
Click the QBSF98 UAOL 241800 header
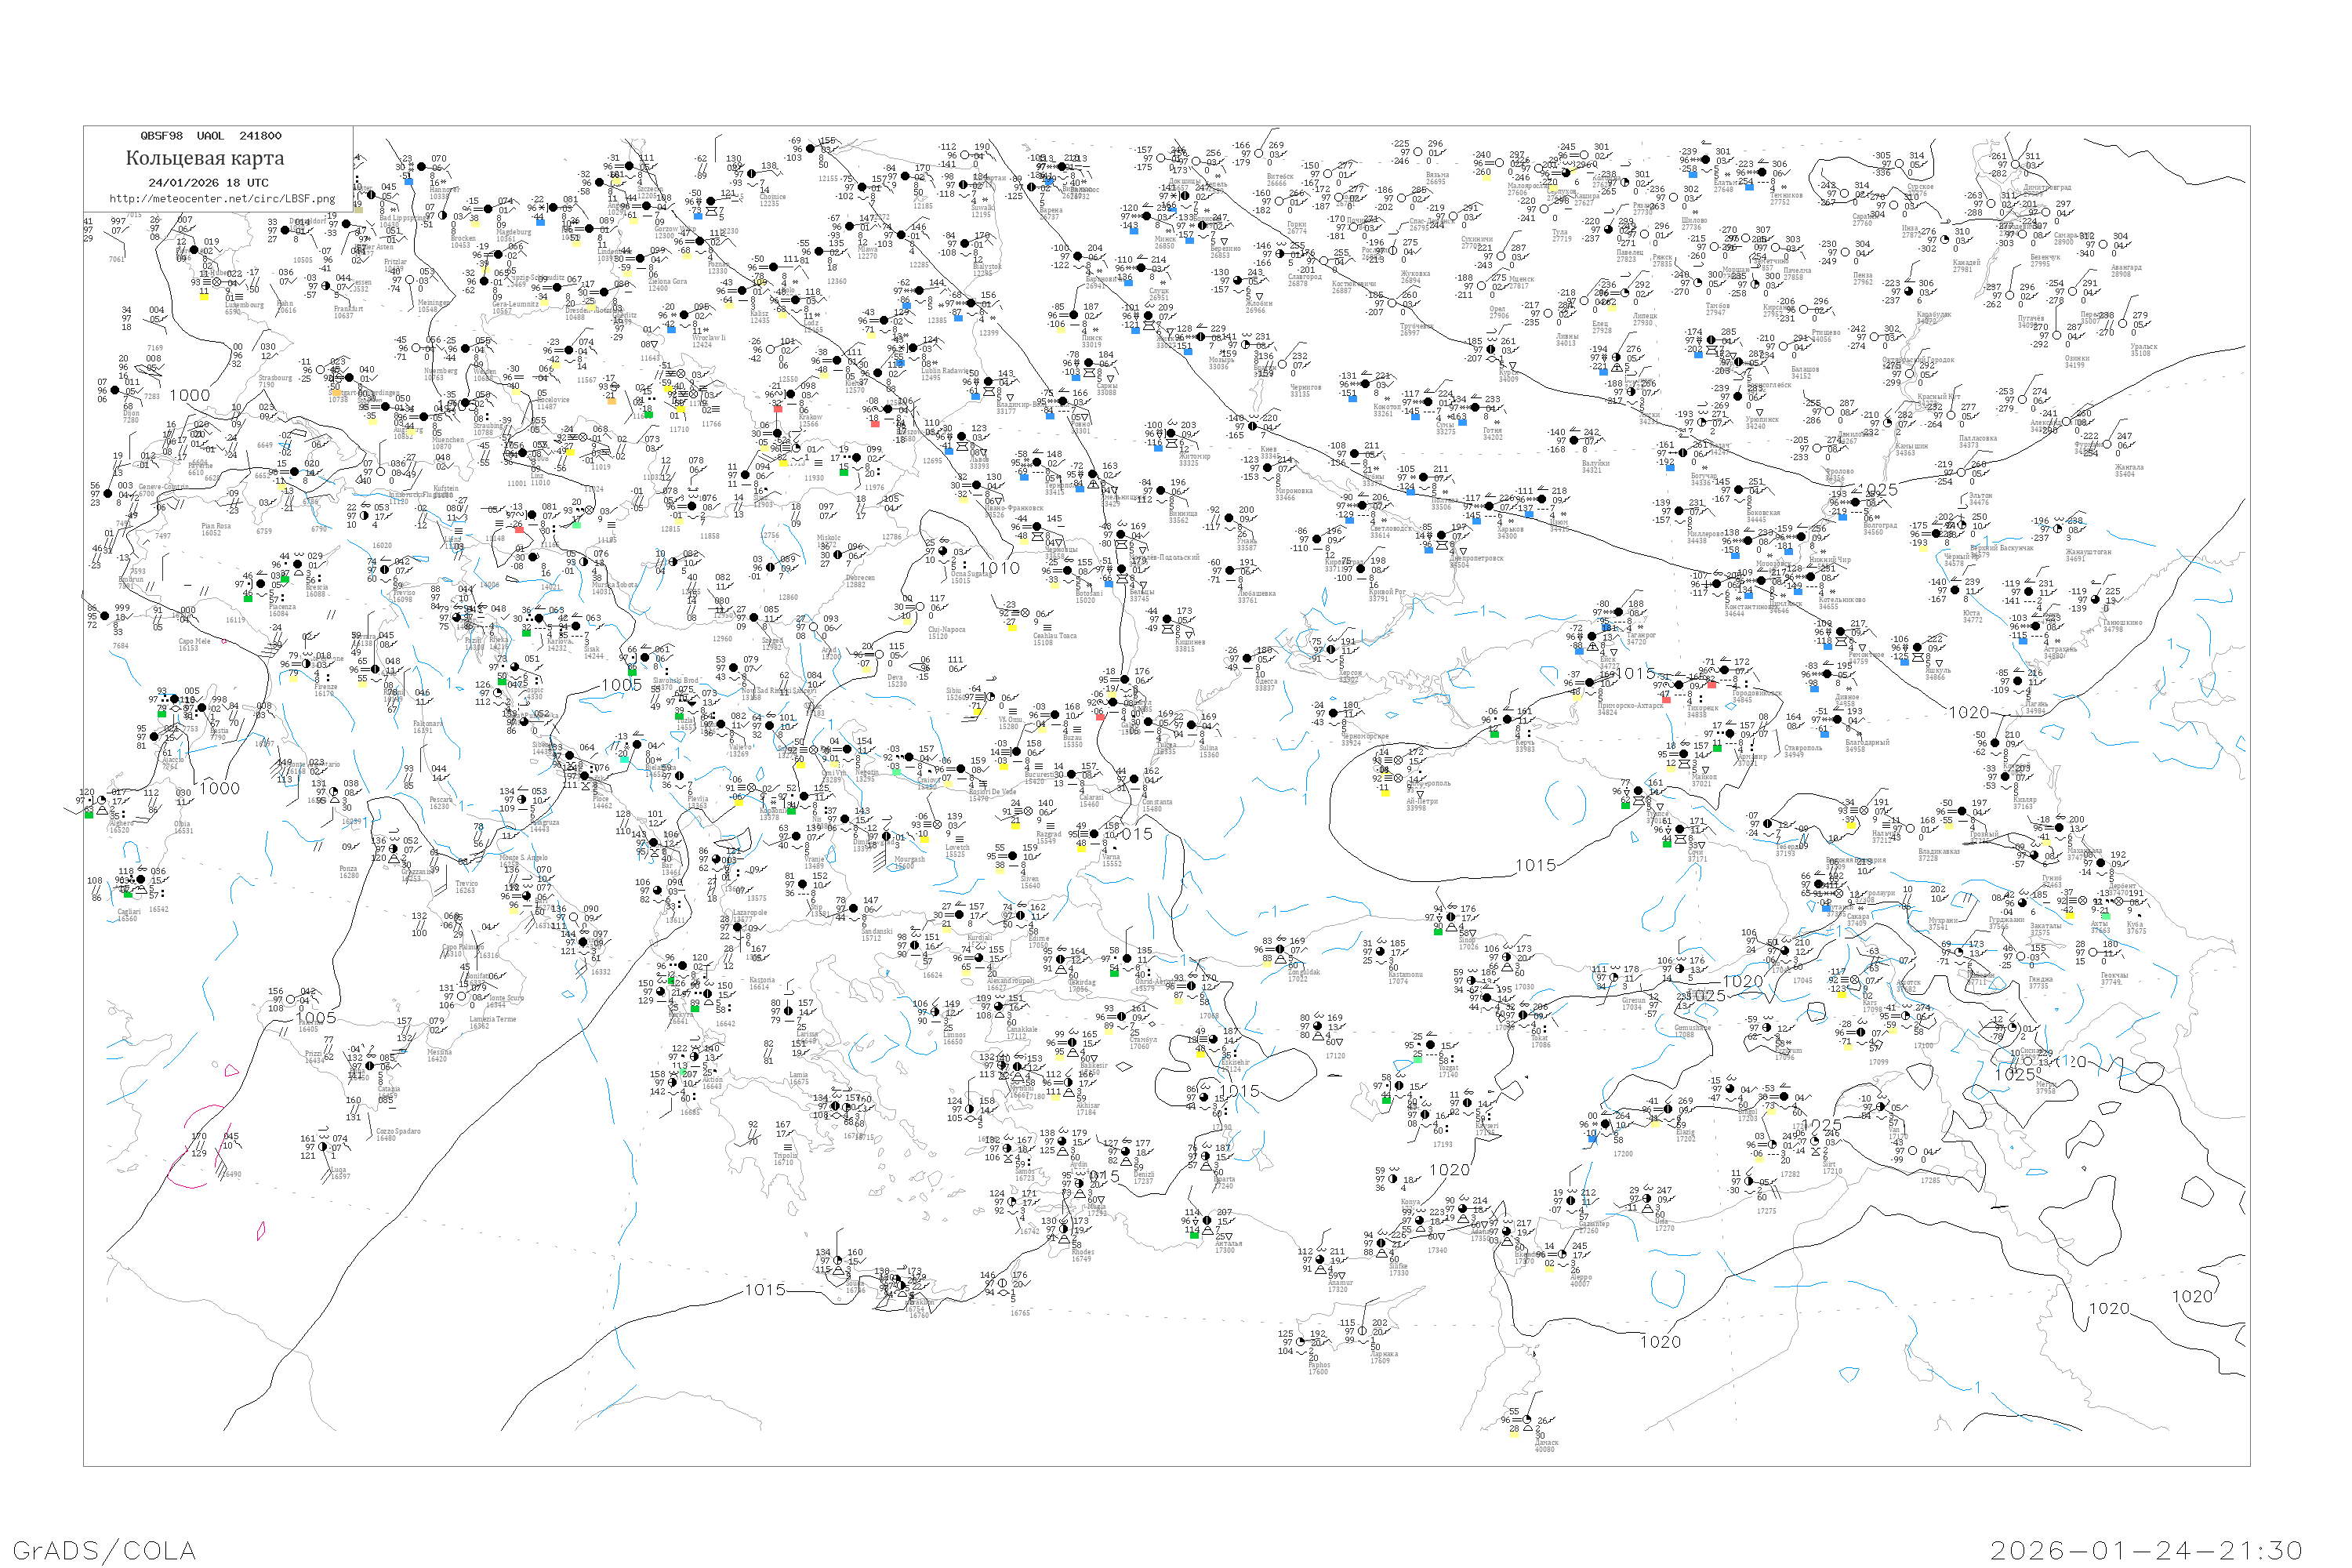point(210,136)
